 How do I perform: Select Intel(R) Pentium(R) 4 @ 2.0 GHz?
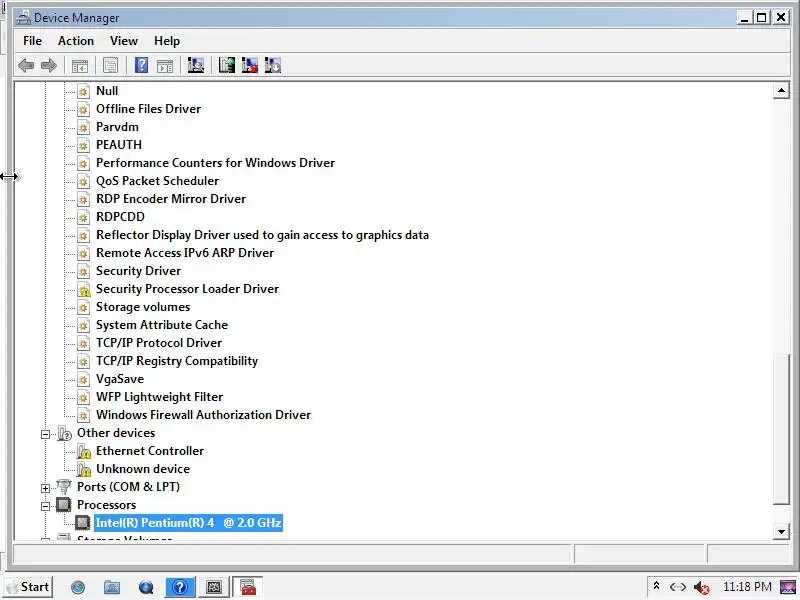tap(188, 522)
